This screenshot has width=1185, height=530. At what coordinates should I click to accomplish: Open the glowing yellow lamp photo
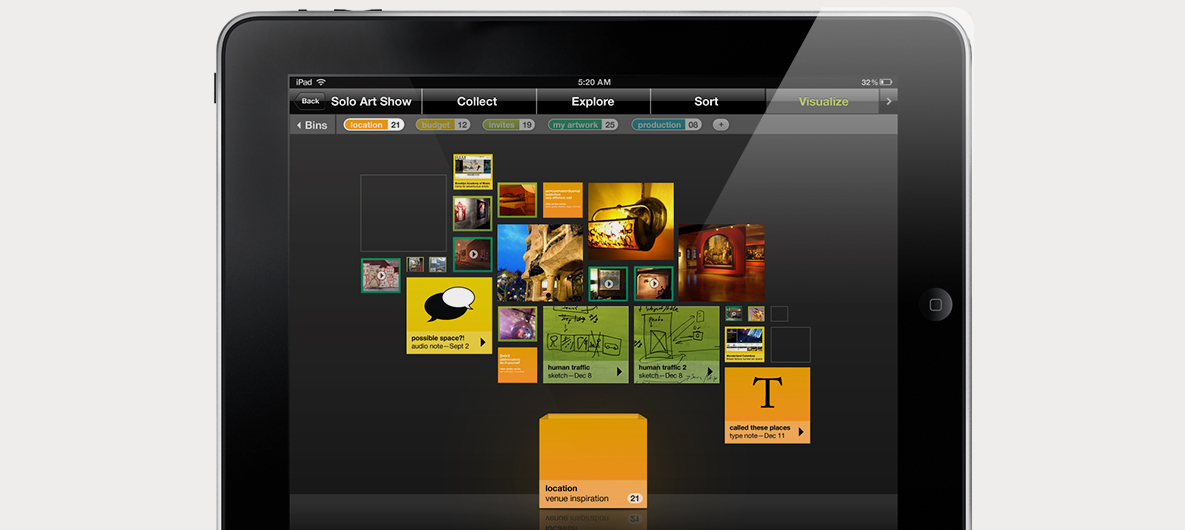630,221
